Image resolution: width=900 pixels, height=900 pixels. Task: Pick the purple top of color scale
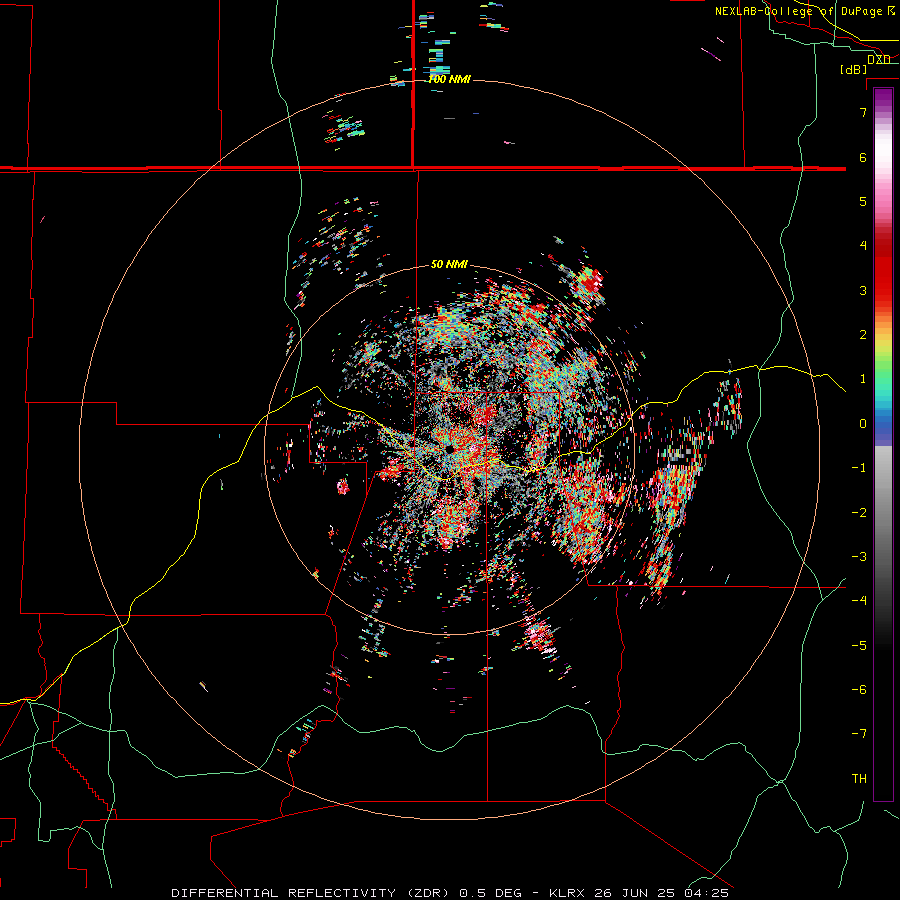pyautogui.click(x=883, y=98)
